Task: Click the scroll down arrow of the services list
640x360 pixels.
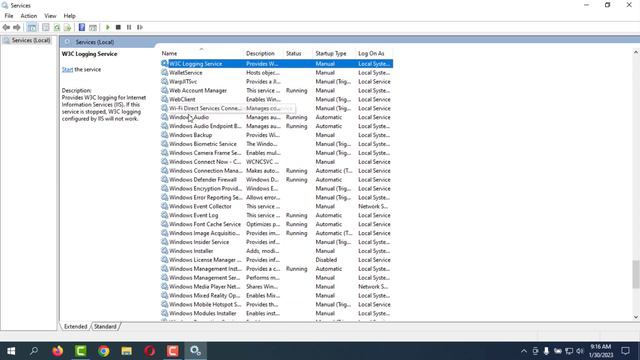Action: [x=636, y=317]
